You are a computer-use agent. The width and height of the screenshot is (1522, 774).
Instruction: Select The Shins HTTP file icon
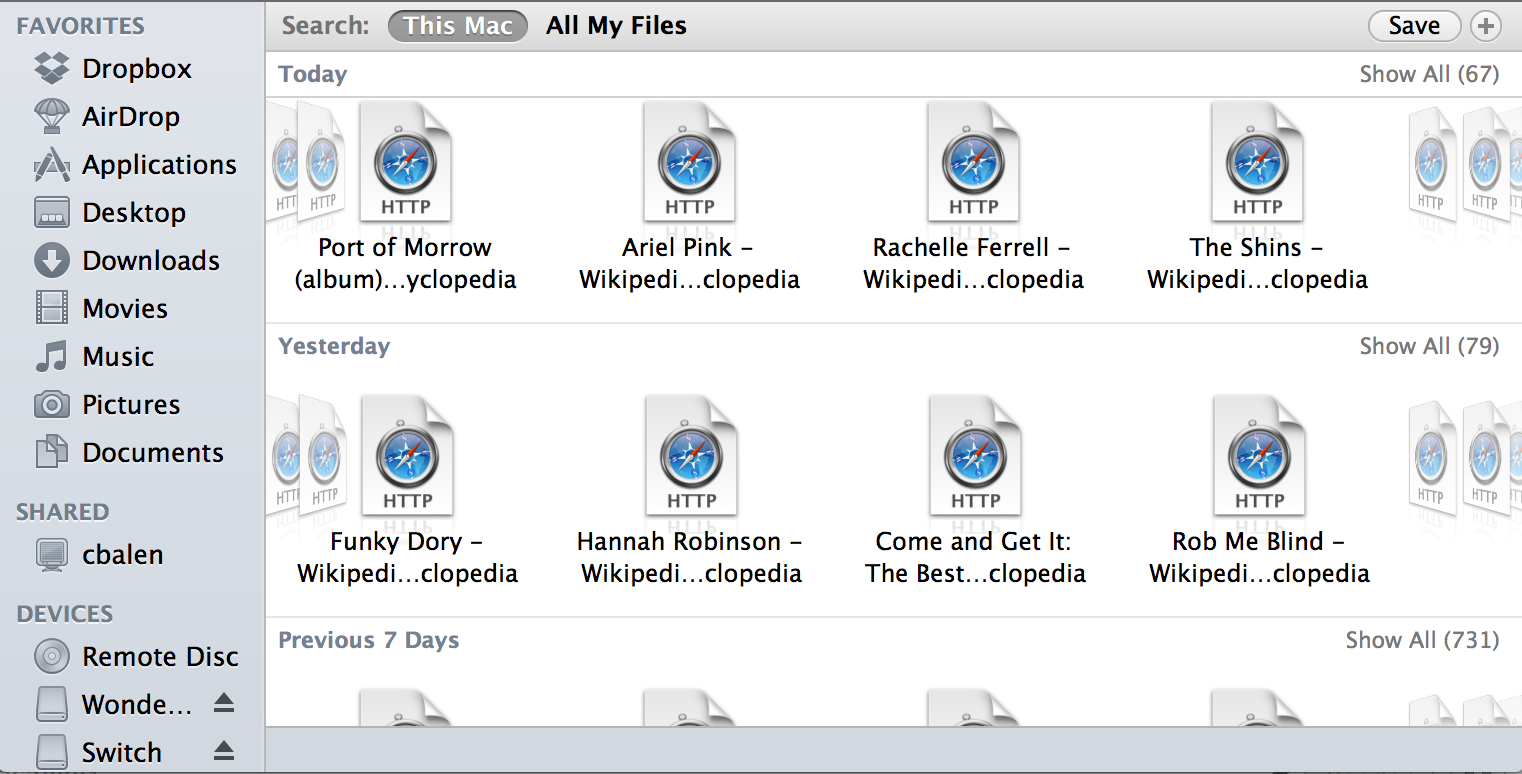click(1257, 162)
